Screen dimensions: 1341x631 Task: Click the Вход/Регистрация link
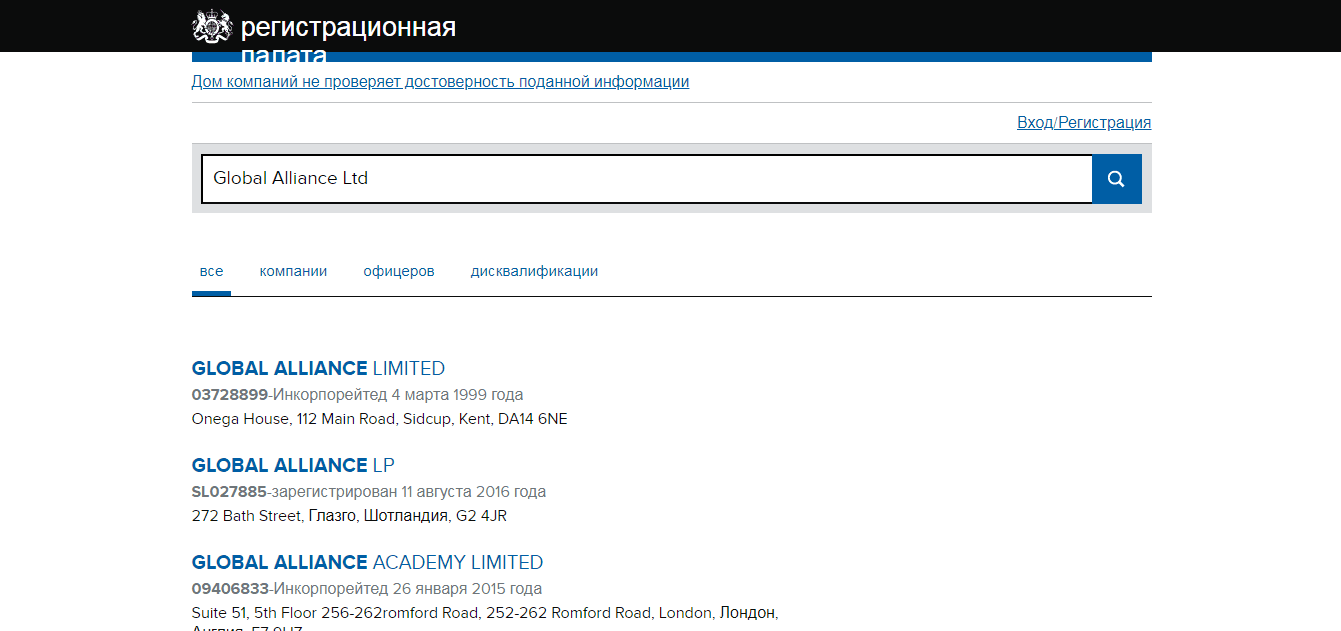(1084, 123)
